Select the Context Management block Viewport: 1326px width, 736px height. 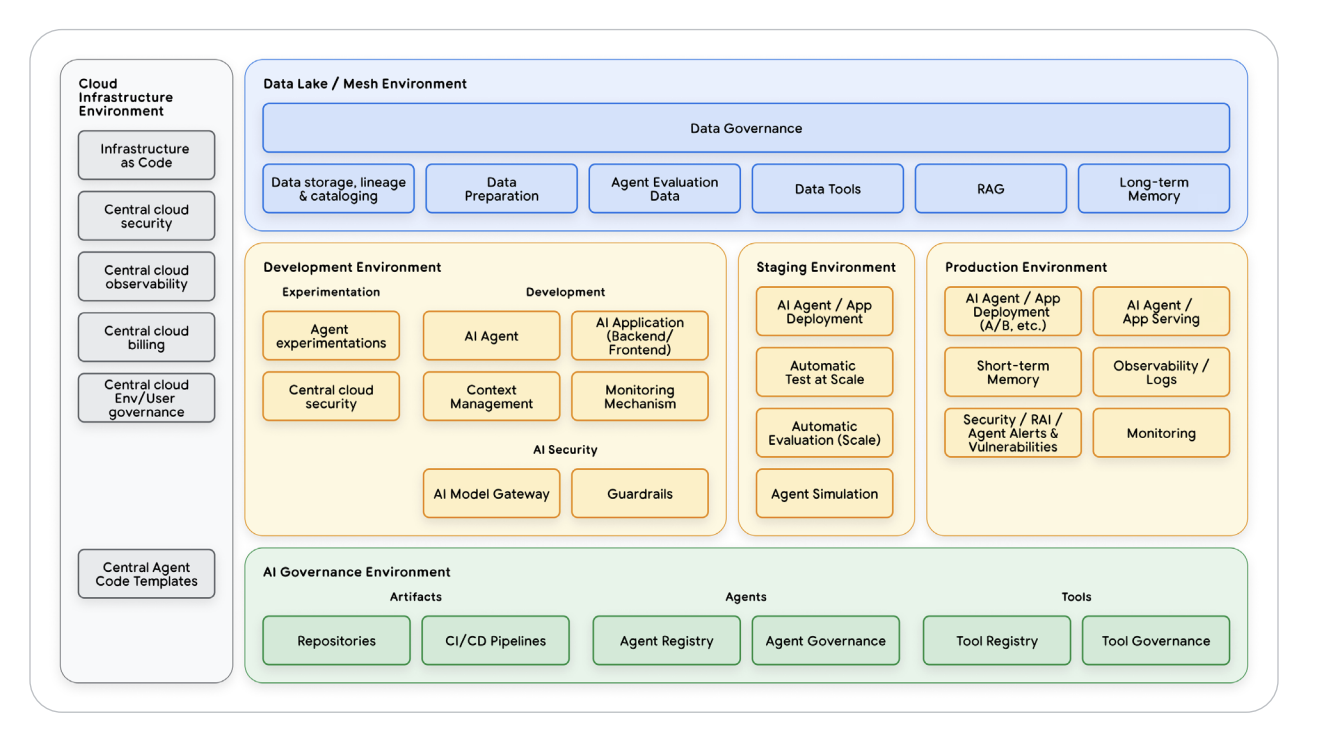click(491, 396)
